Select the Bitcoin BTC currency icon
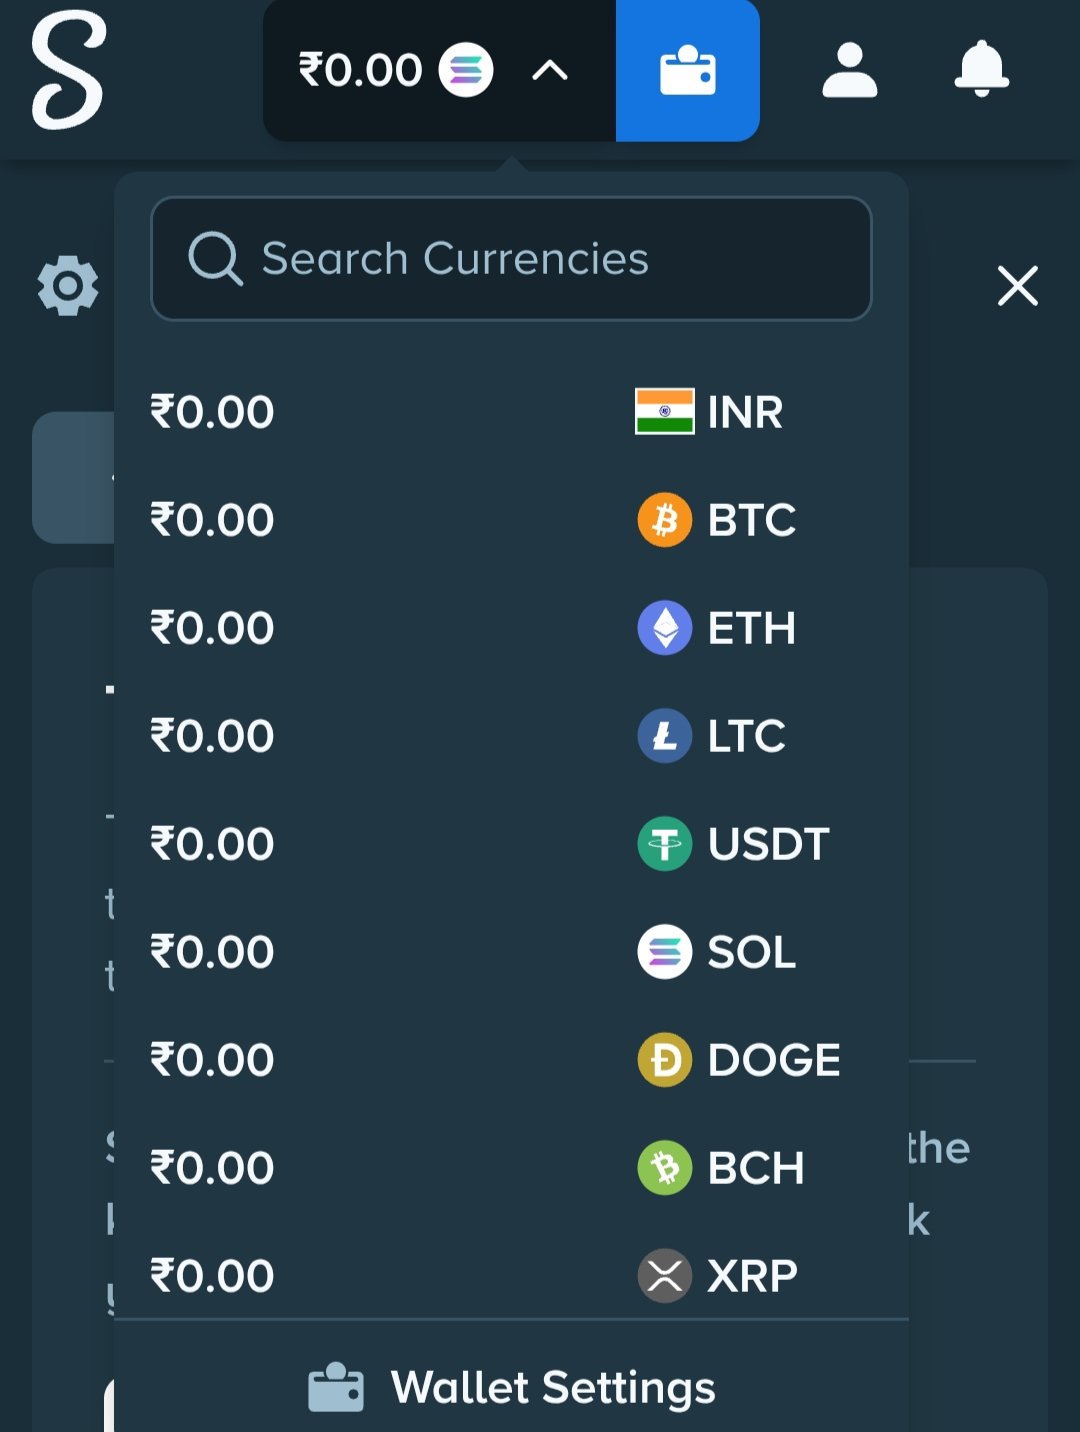The height and width of the screenshot is (1432, 1080). pos(664,520)
